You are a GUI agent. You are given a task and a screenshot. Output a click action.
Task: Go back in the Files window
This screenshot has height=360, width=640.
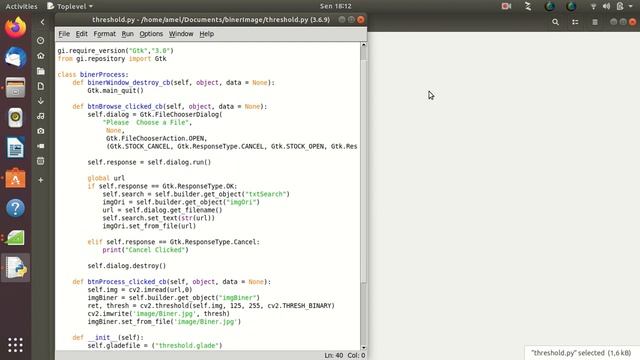click(x=42, y=22)
